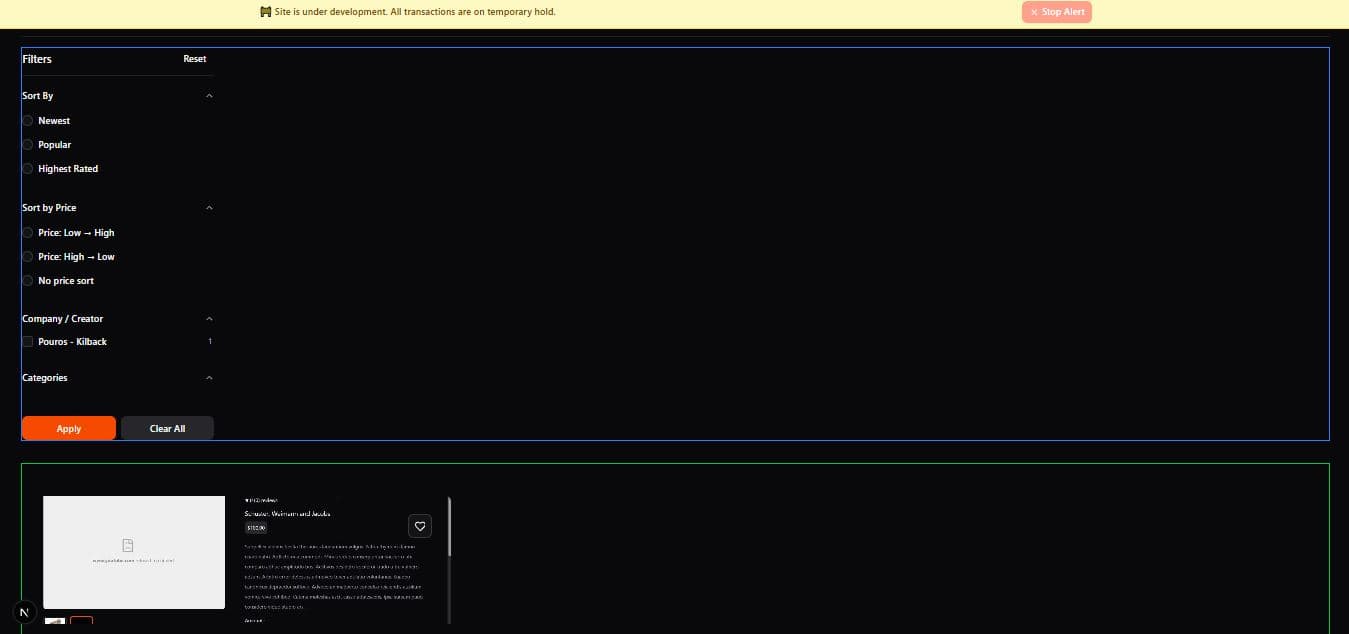
Task: Click the Clear All button
Action: coord(167,428)
